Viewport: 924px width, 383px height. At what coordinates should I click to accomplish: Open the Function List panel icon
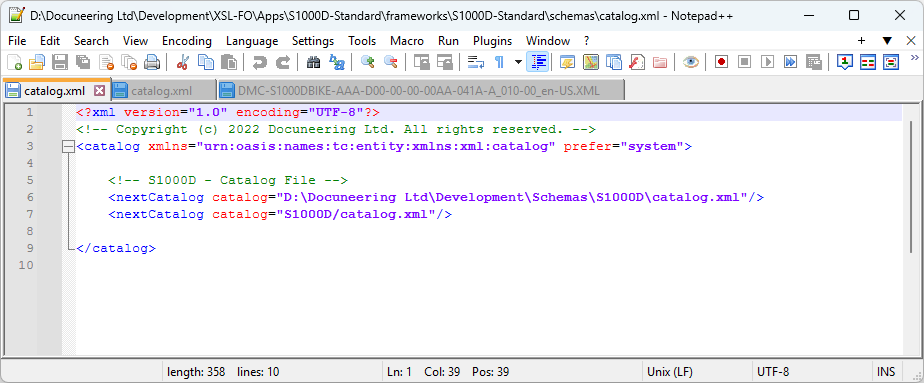636,62
